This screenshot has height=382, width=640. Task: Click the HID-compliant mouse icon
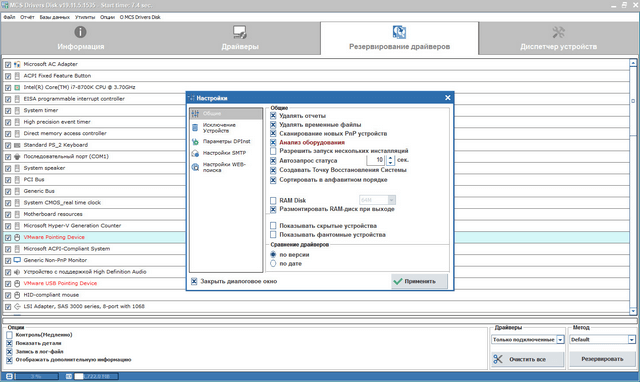point(17,295)
